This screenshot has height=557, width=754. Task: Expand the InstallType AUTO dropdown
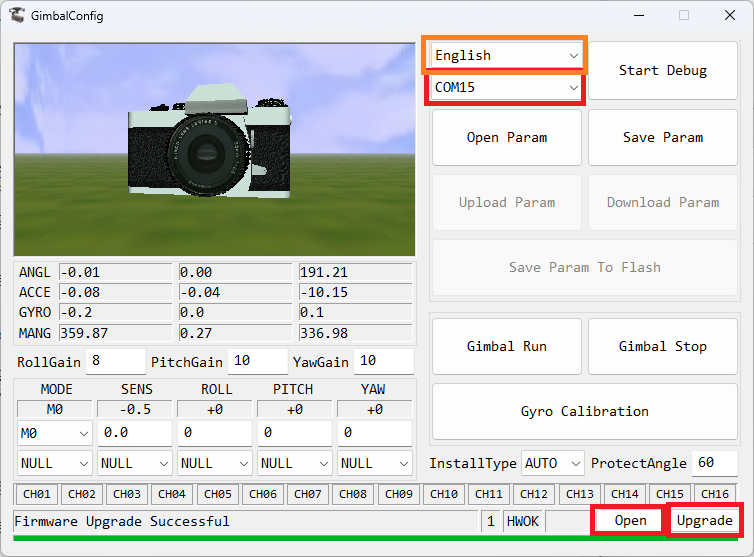coord(553,464)
